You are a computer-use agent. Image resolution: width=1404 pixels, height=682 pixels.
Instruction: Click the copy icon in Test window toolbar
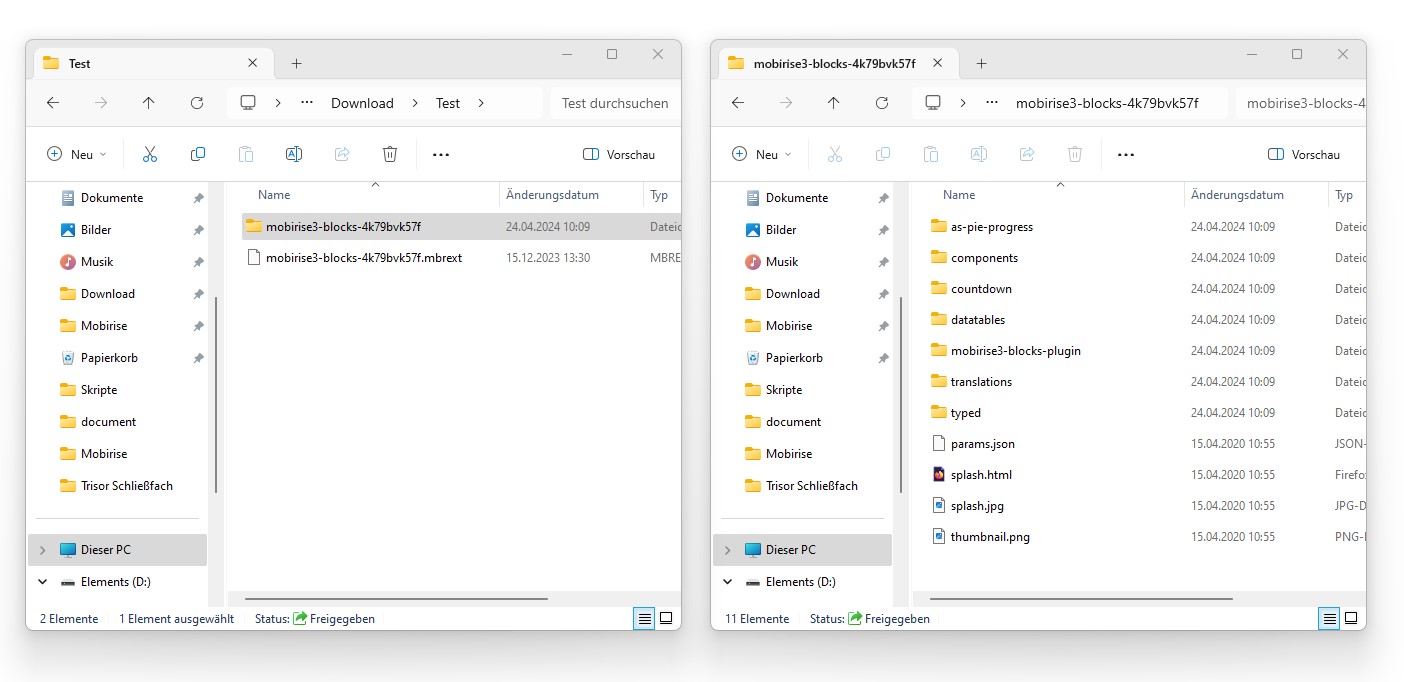tap(198, 154)
